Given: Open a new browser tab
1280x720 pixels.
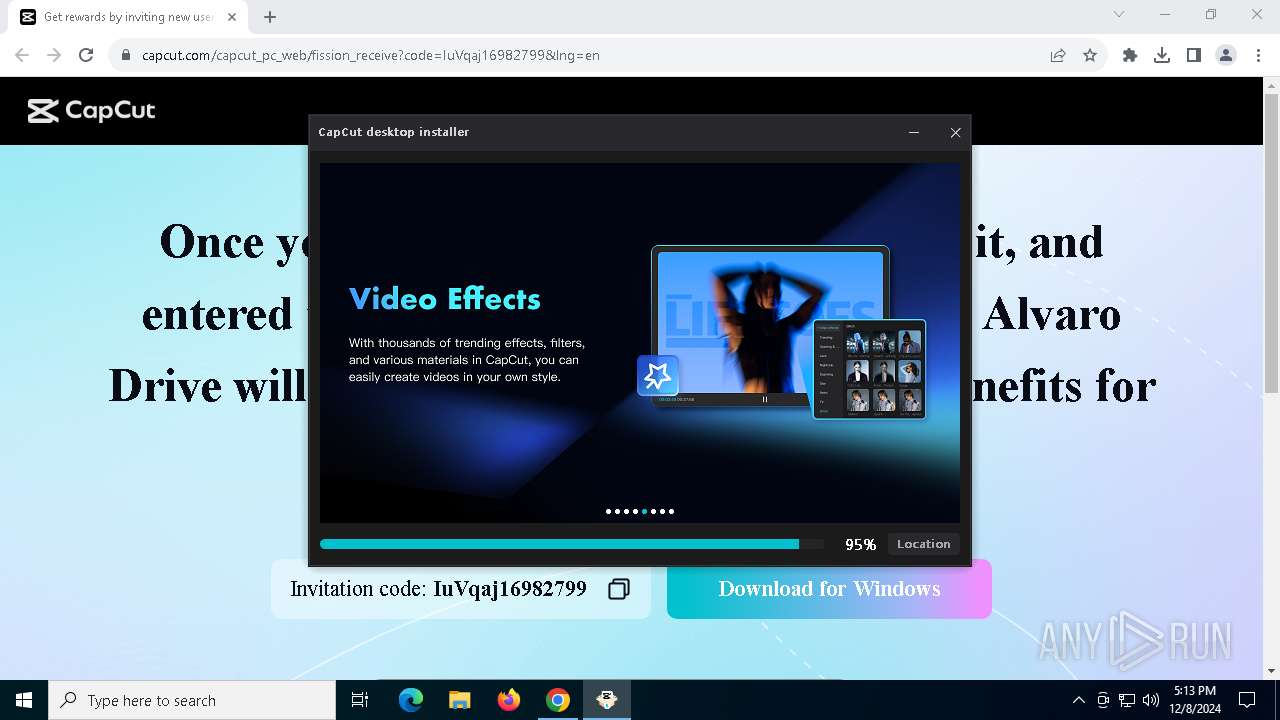Looking at the screenshot, I should 270,17.
